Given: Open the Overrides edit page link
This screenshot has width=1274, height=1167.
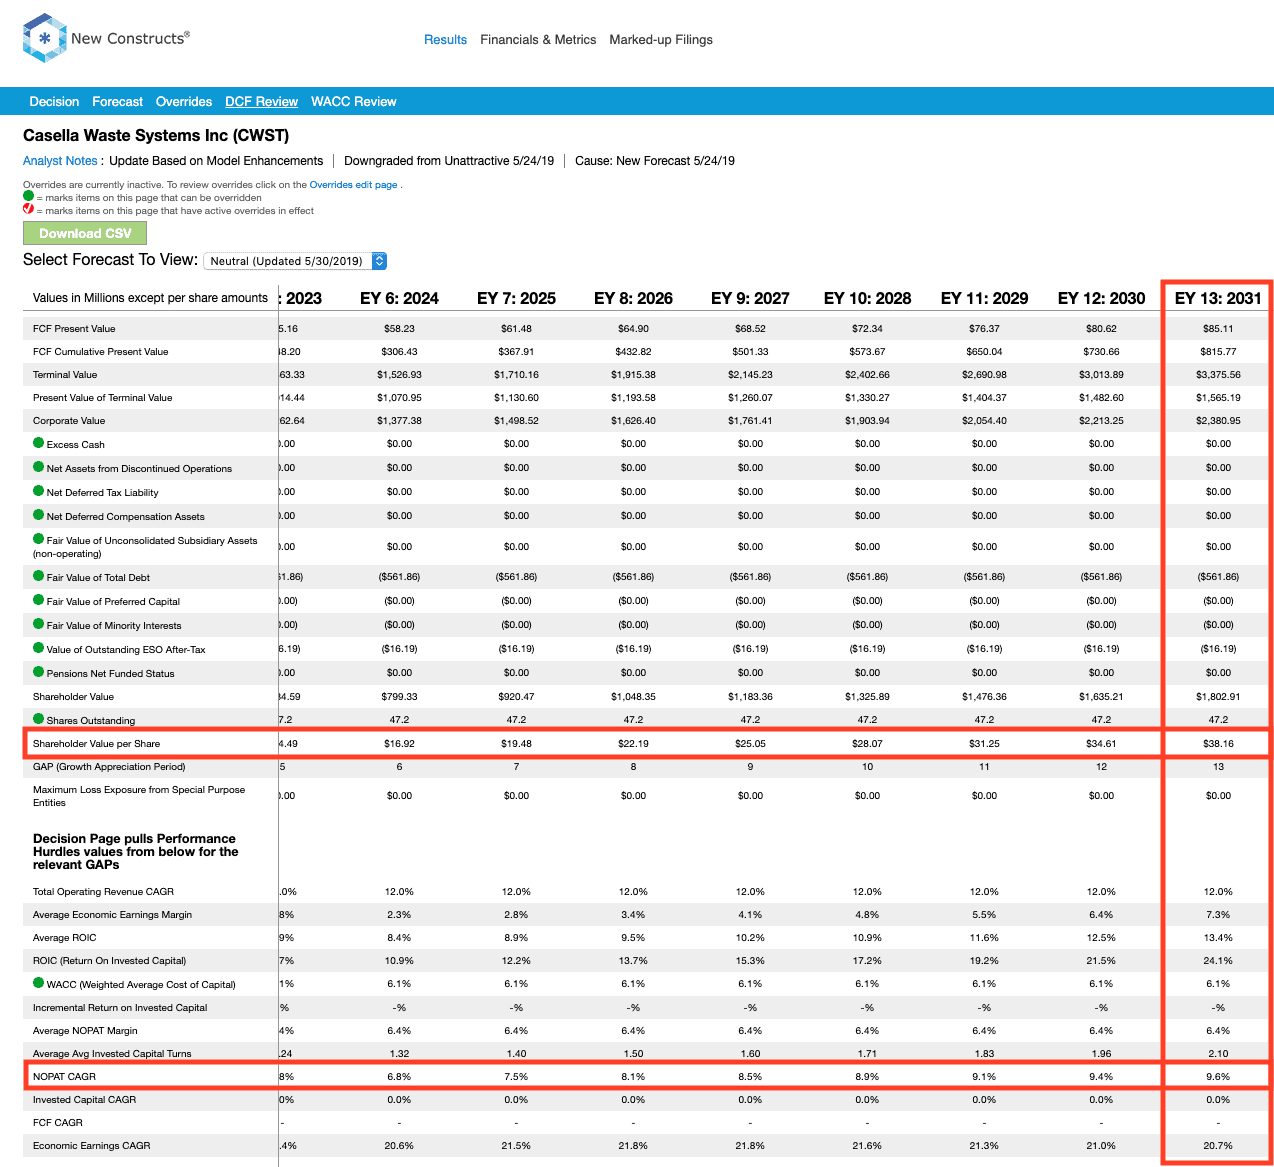Looking at the screenshot, I should coord(353,185).
